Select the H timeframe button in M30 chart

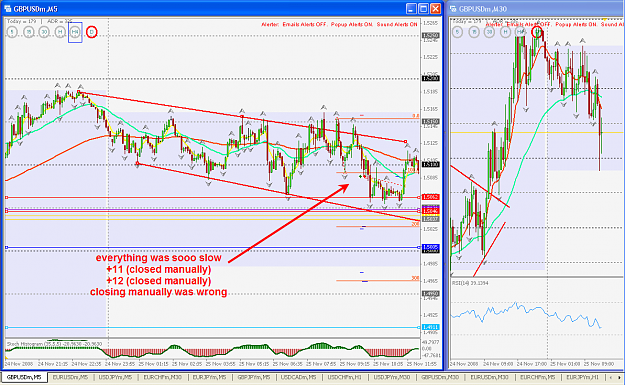point(505,32)
